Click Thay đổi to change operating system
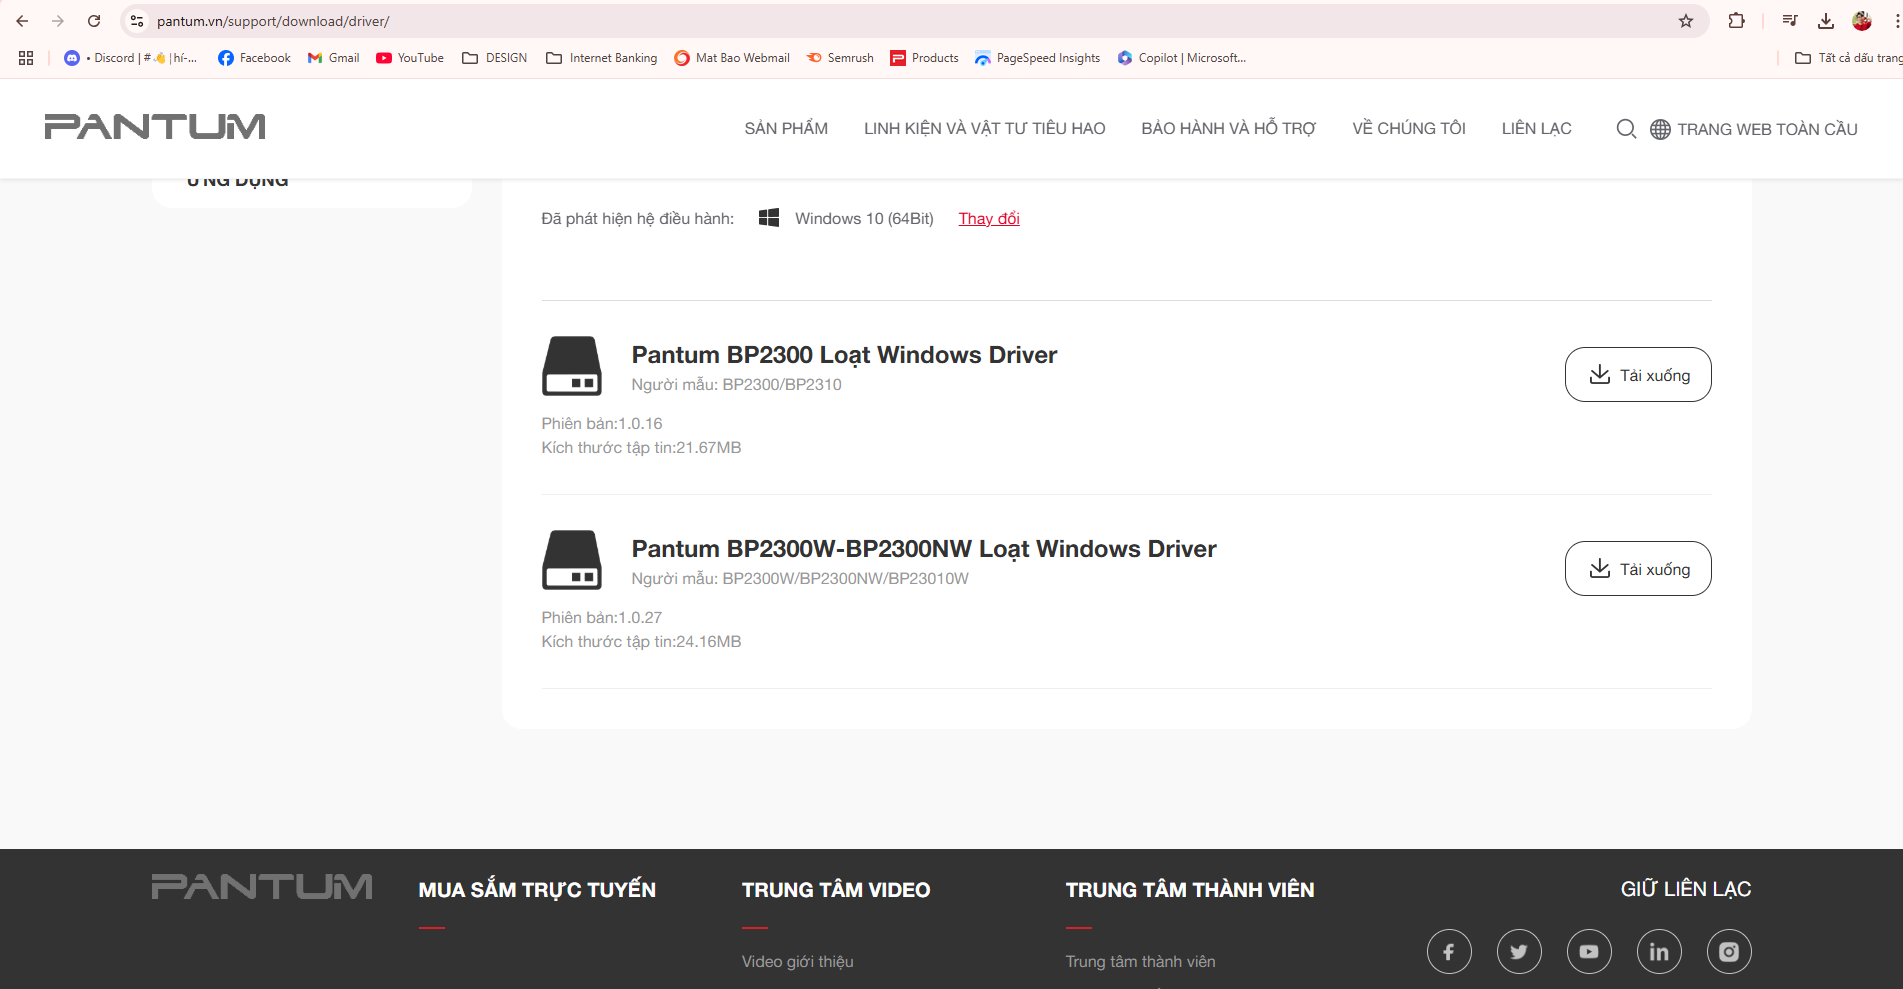 [988, 219]
